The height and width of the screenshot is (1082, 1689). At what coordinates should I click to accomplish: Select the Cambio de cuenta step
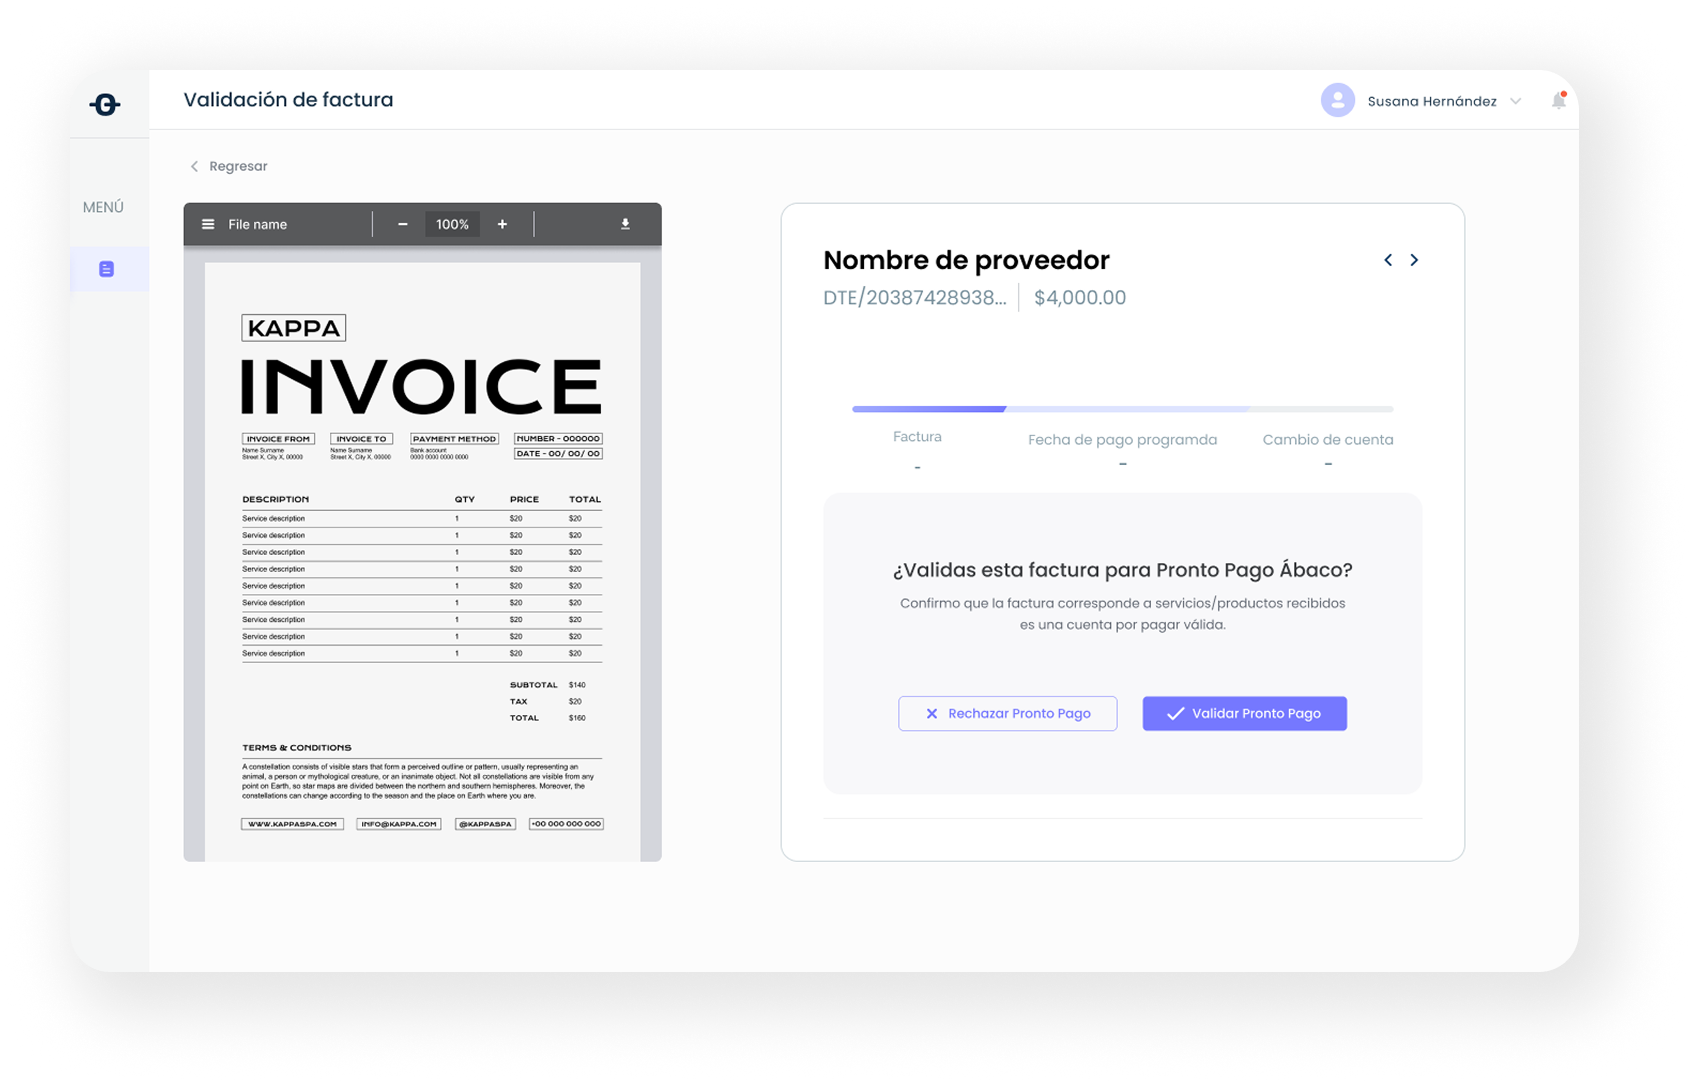coord(1327,440)
